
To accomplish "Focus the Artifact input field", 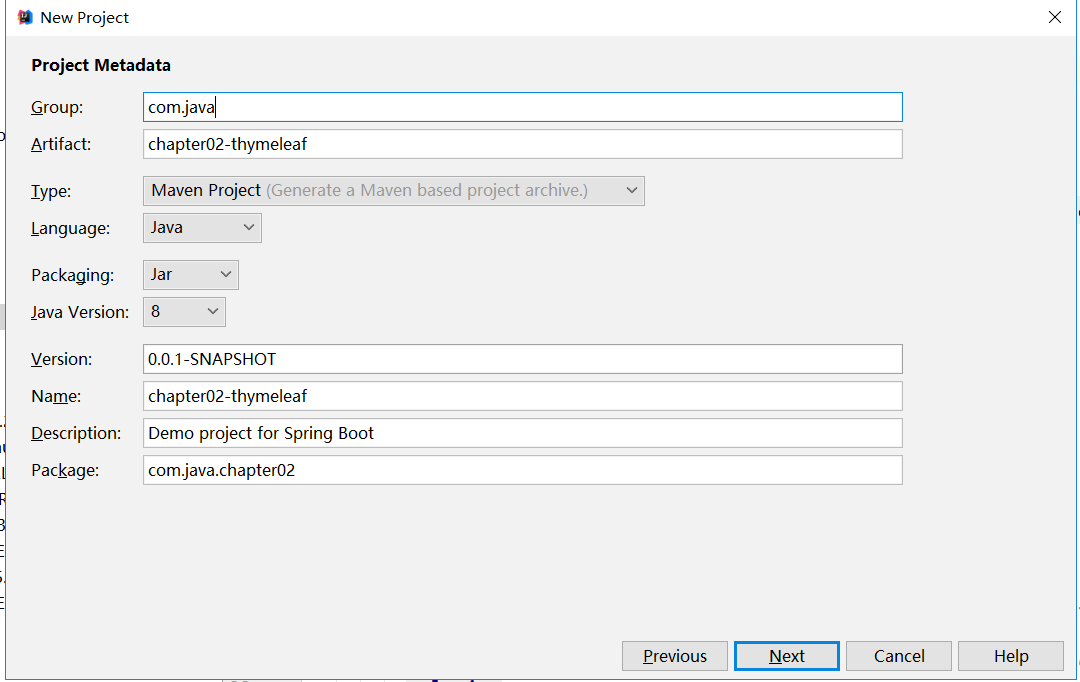I will pyautogui.click(x=523, y=144).
